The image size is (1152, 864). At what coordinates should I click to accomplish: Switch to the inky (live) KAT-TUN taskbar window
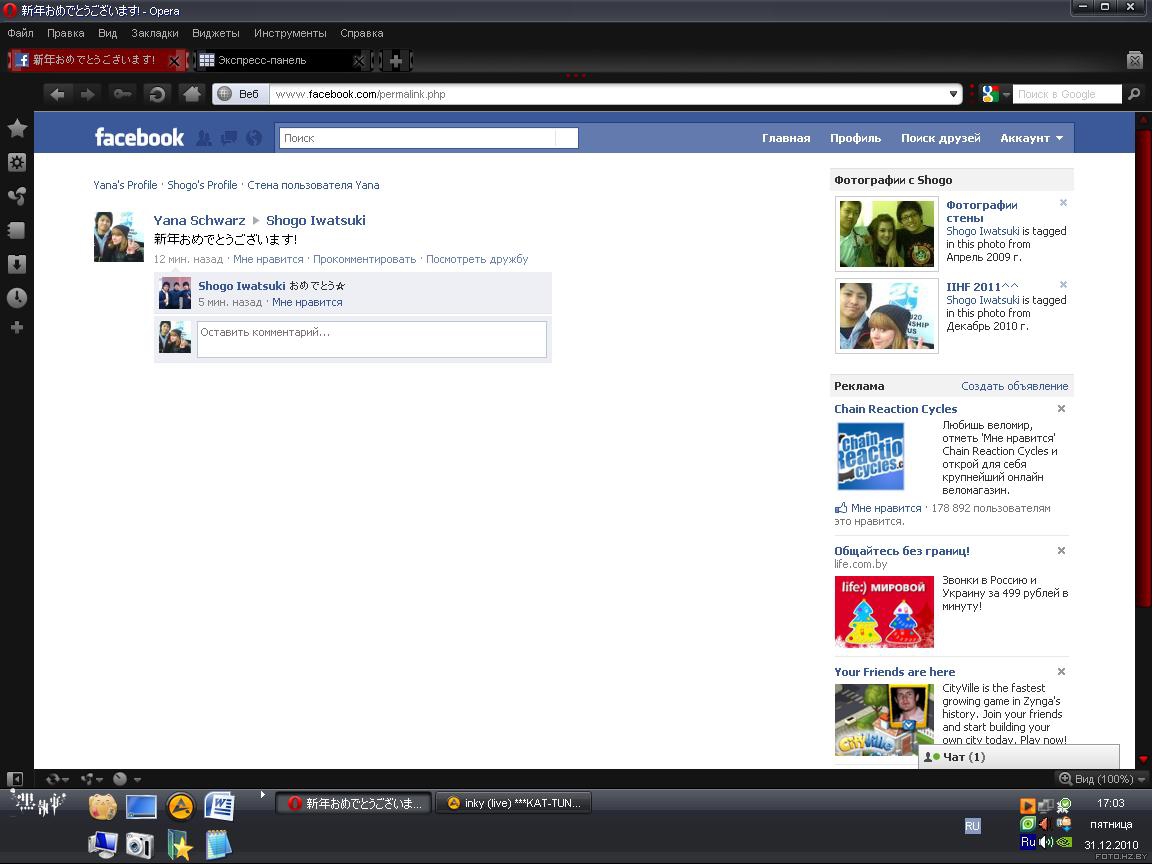click(x=514, y=803)
